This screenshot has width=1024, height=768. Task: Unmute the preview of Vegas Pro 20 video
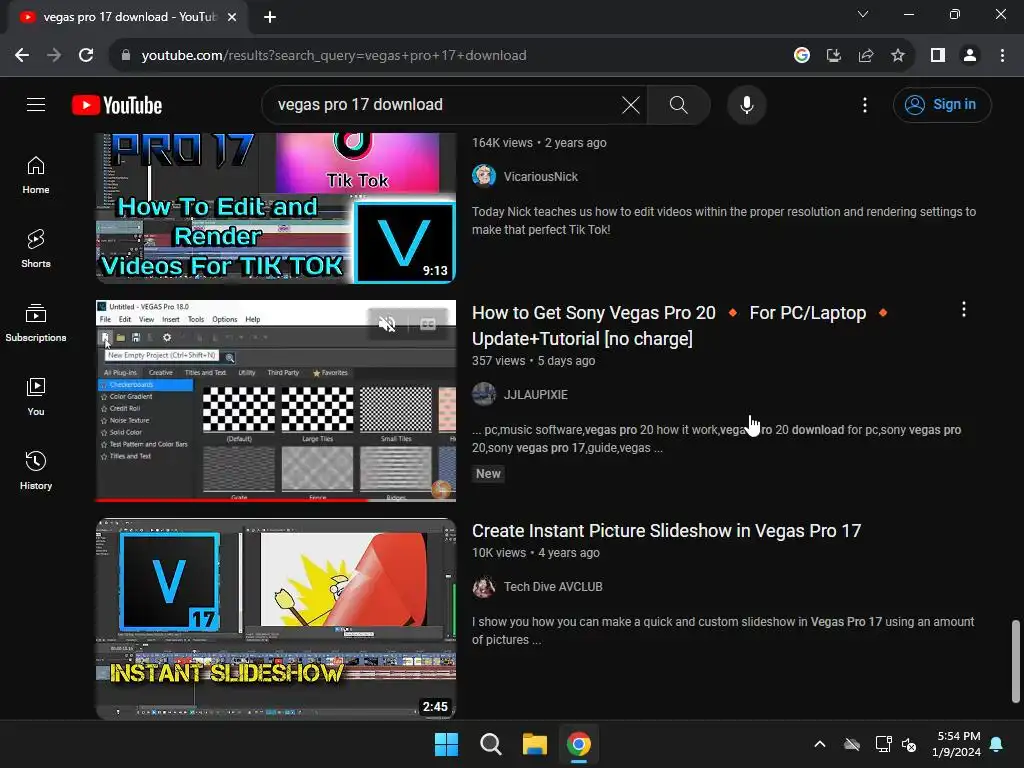(387, 324)
